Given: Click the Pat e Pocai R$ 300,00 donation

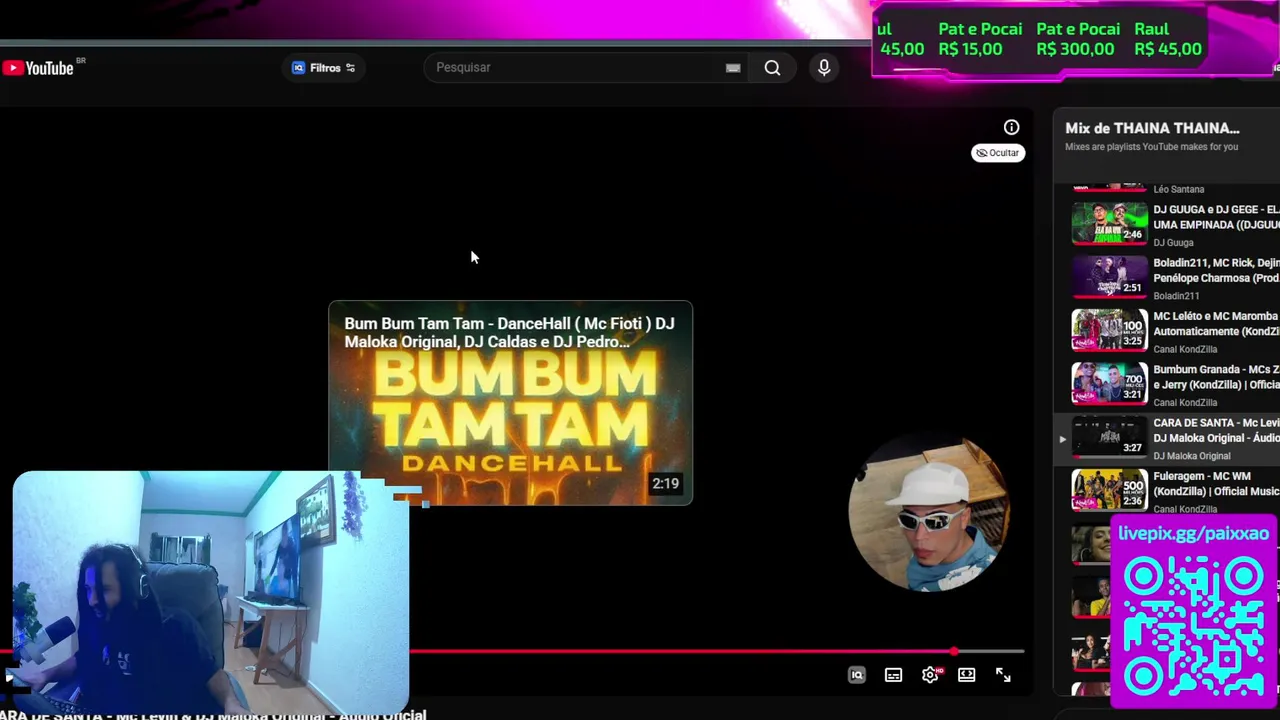Looking at the screenshot, I should coord(1078,39).
